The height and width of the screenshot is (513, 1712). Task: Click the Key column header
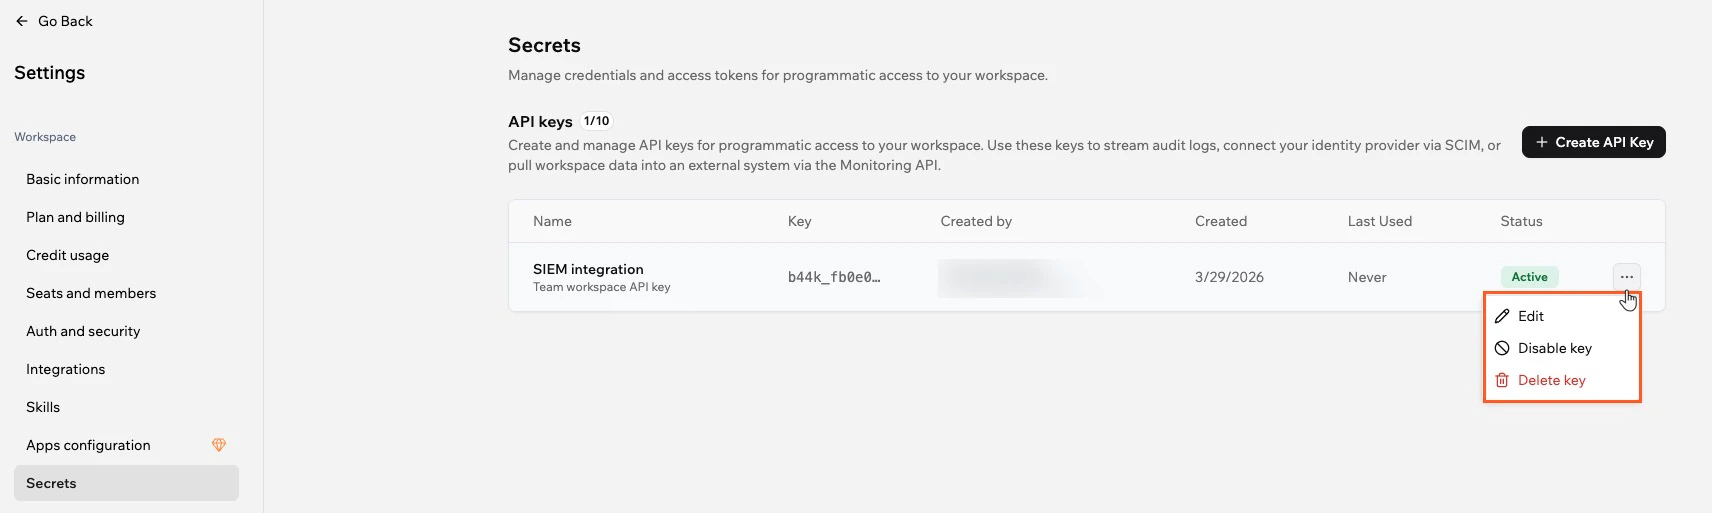tap(799, 221)
